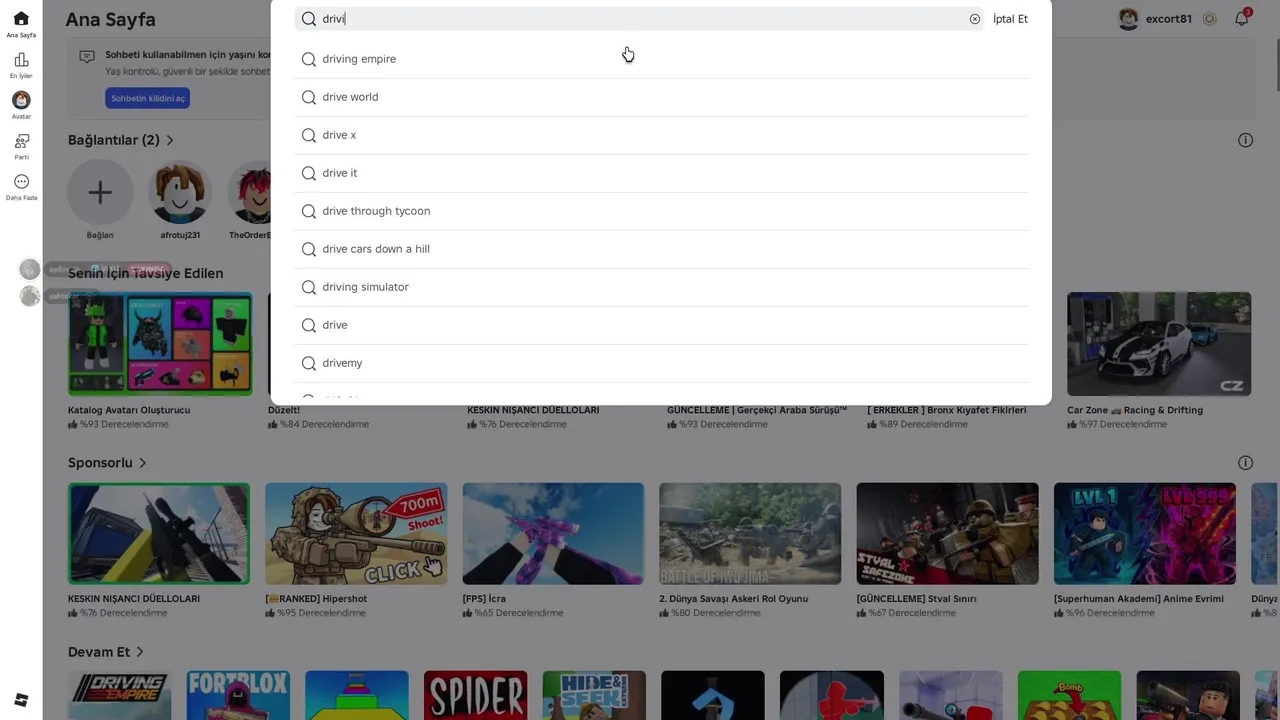Open the Fortblox game in Devam Et

(x=238, y=695)
